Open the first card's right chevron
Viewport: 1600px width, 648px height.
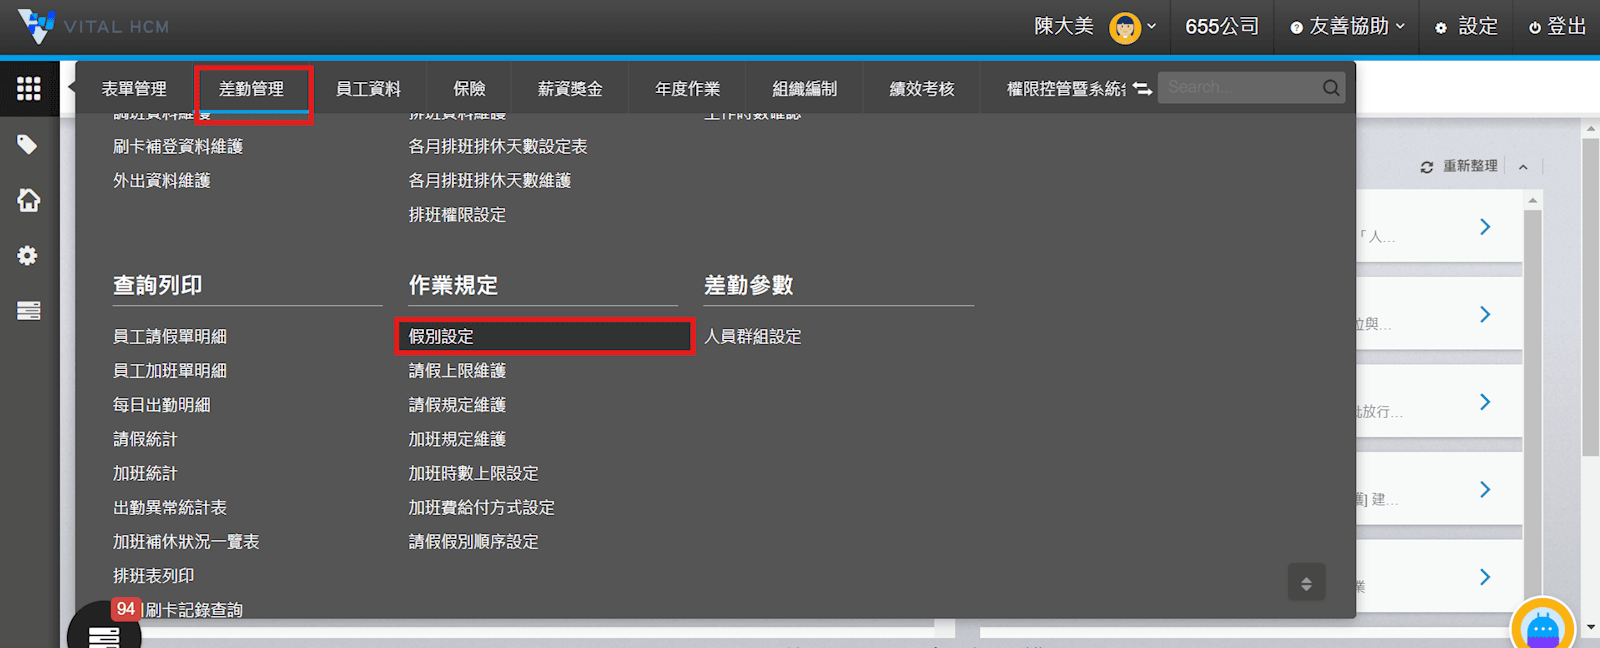pos(1485,227)
